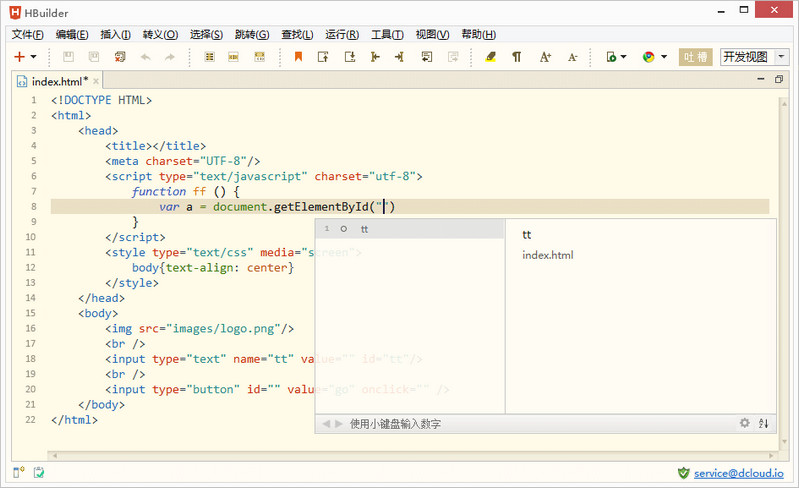Image resolution: width=799 pixels, height=488 pixels.
Task: Open the 文件(F) menu
Action: pos(28,34)
